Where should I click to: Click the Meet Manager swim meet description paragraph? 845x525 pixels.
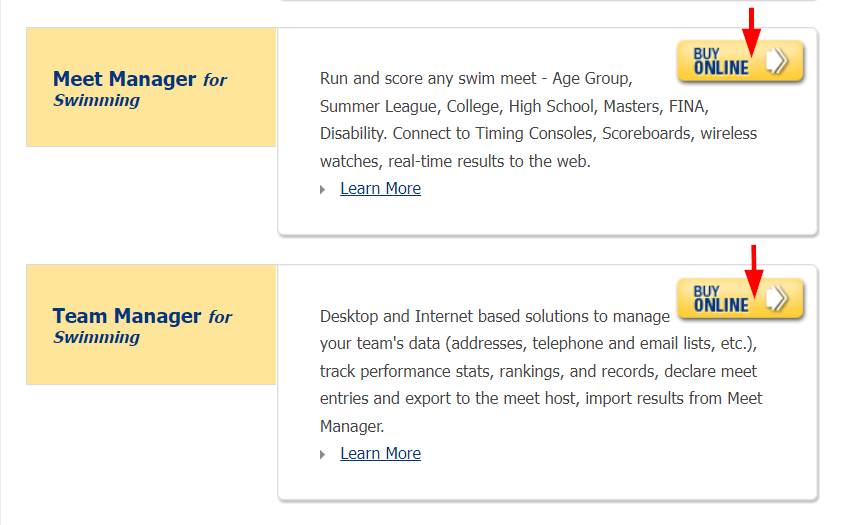(x=538, y=120)
